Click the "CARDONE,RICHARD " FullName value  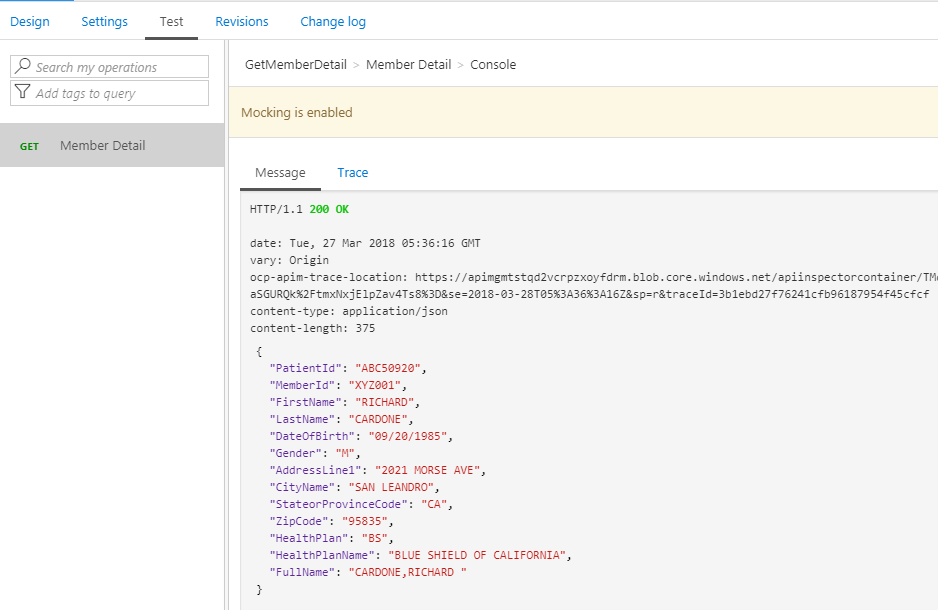pos(407,572)
